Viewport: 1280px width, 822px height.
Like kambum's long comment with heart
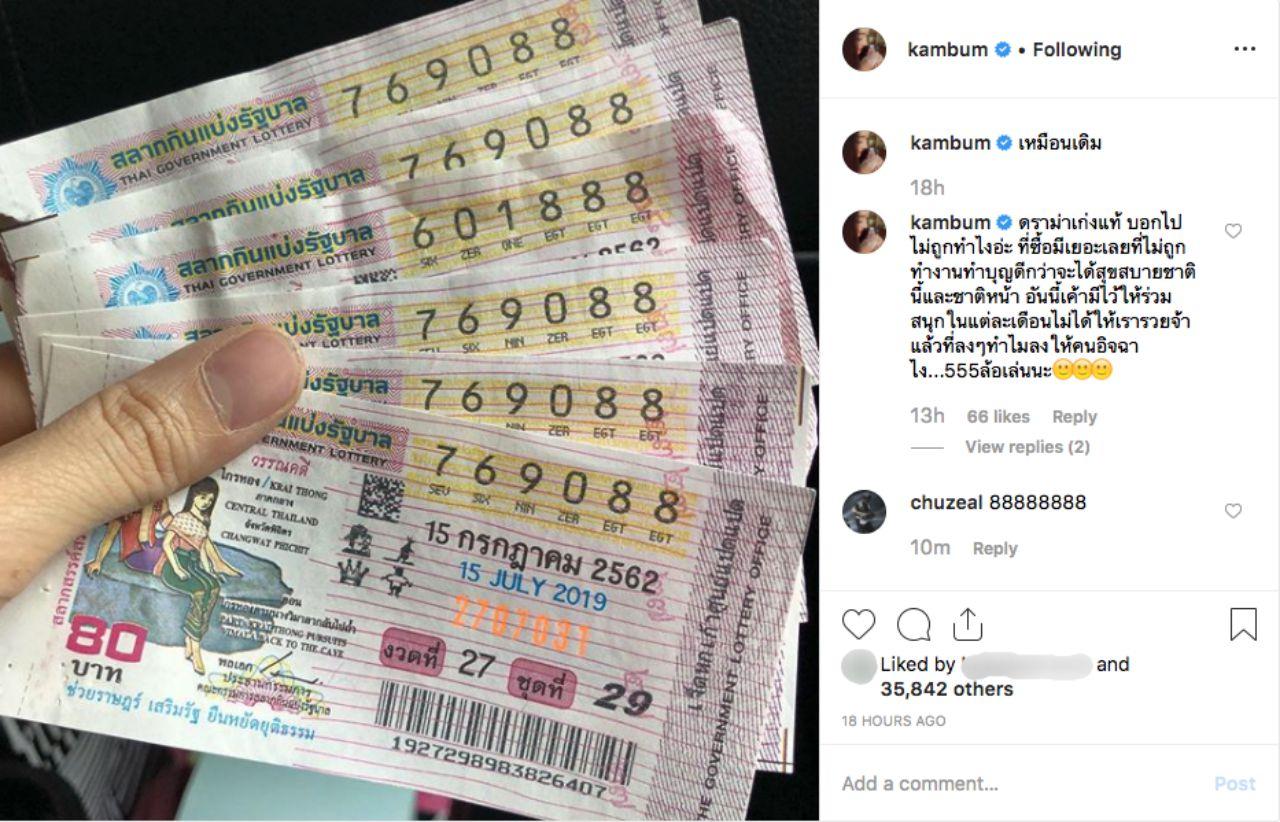[1233, 231]
